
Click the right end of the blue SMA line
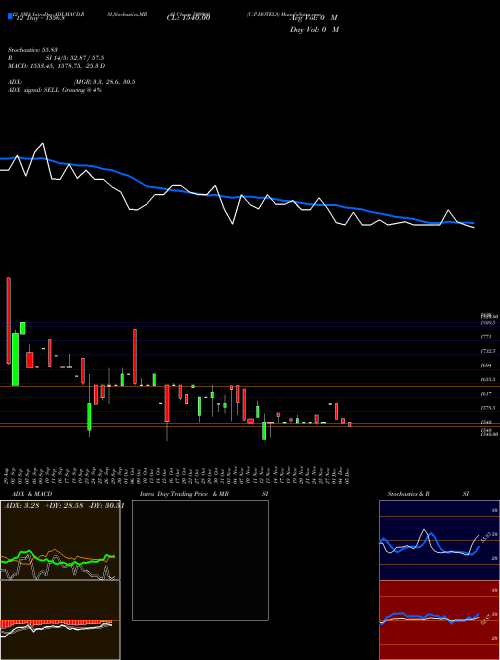(473, 223)
